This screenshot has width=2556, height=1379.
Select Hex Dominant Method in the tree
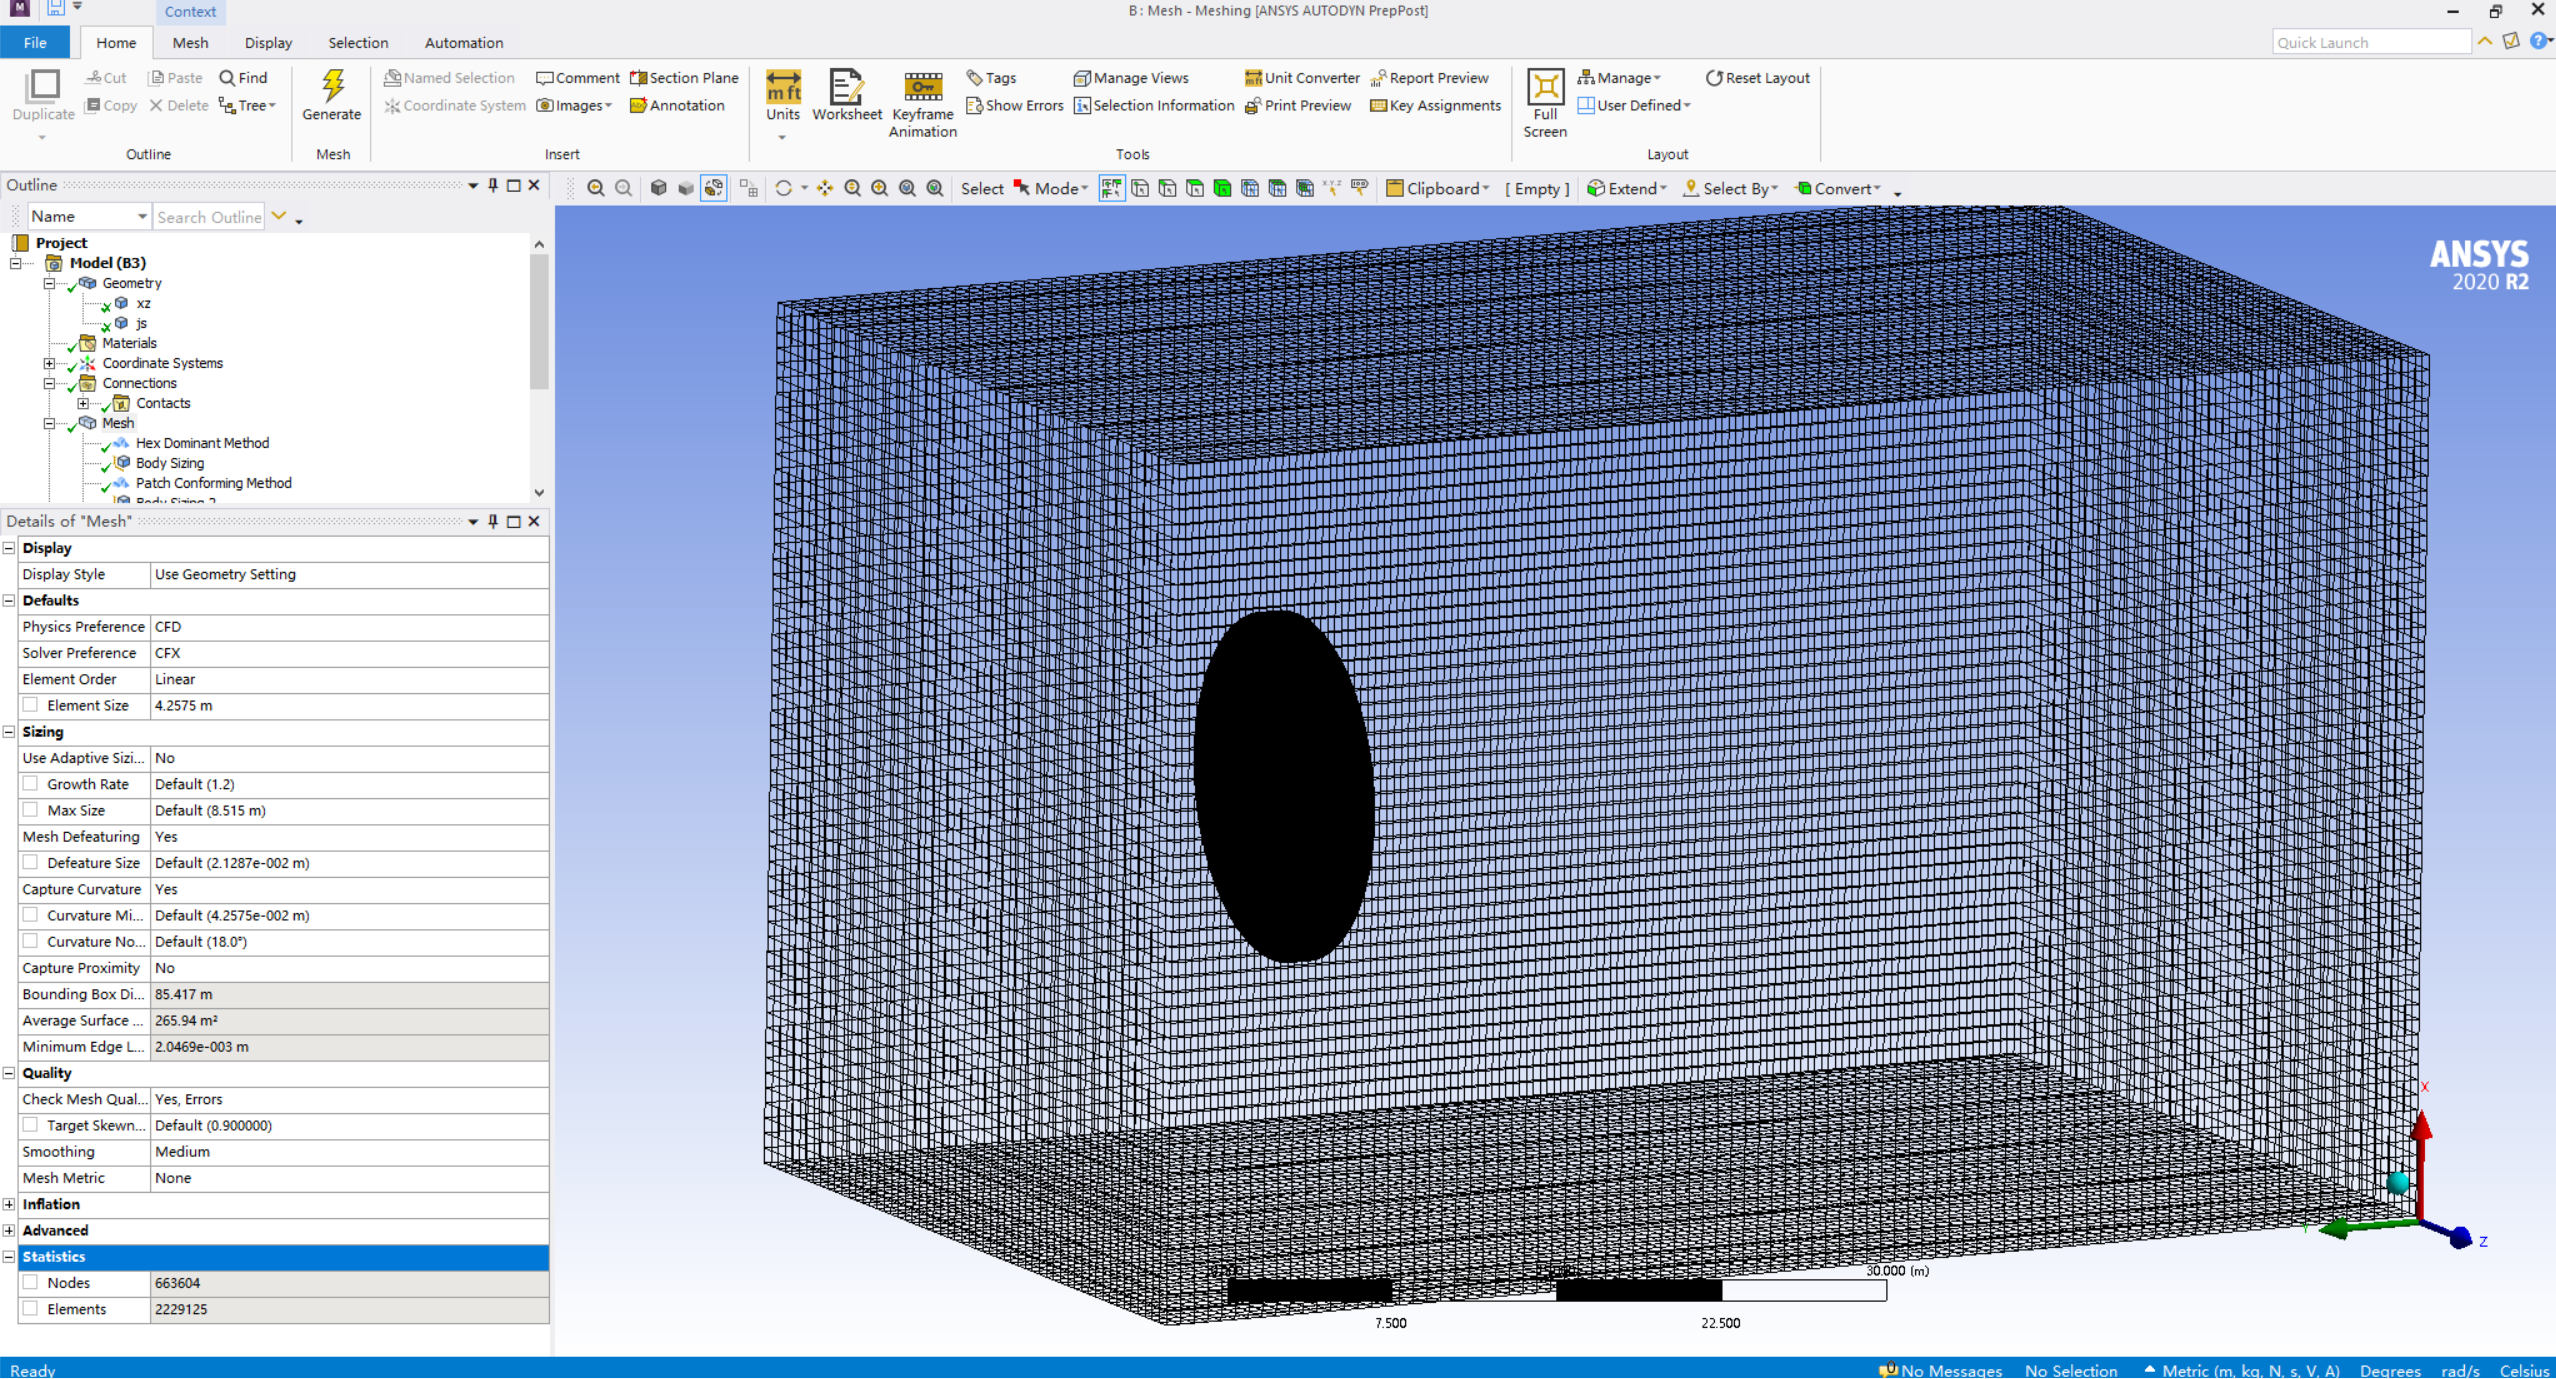pyautogui.click(x=202, y=443)
